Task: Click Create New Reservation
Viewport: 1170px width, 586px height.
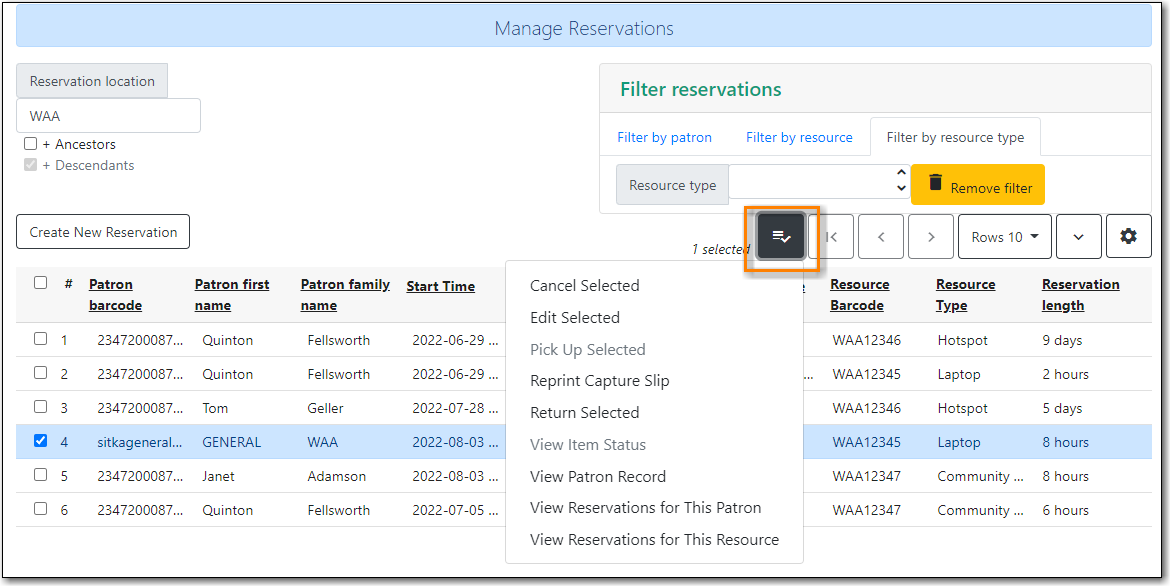Action: coord(102,231)
